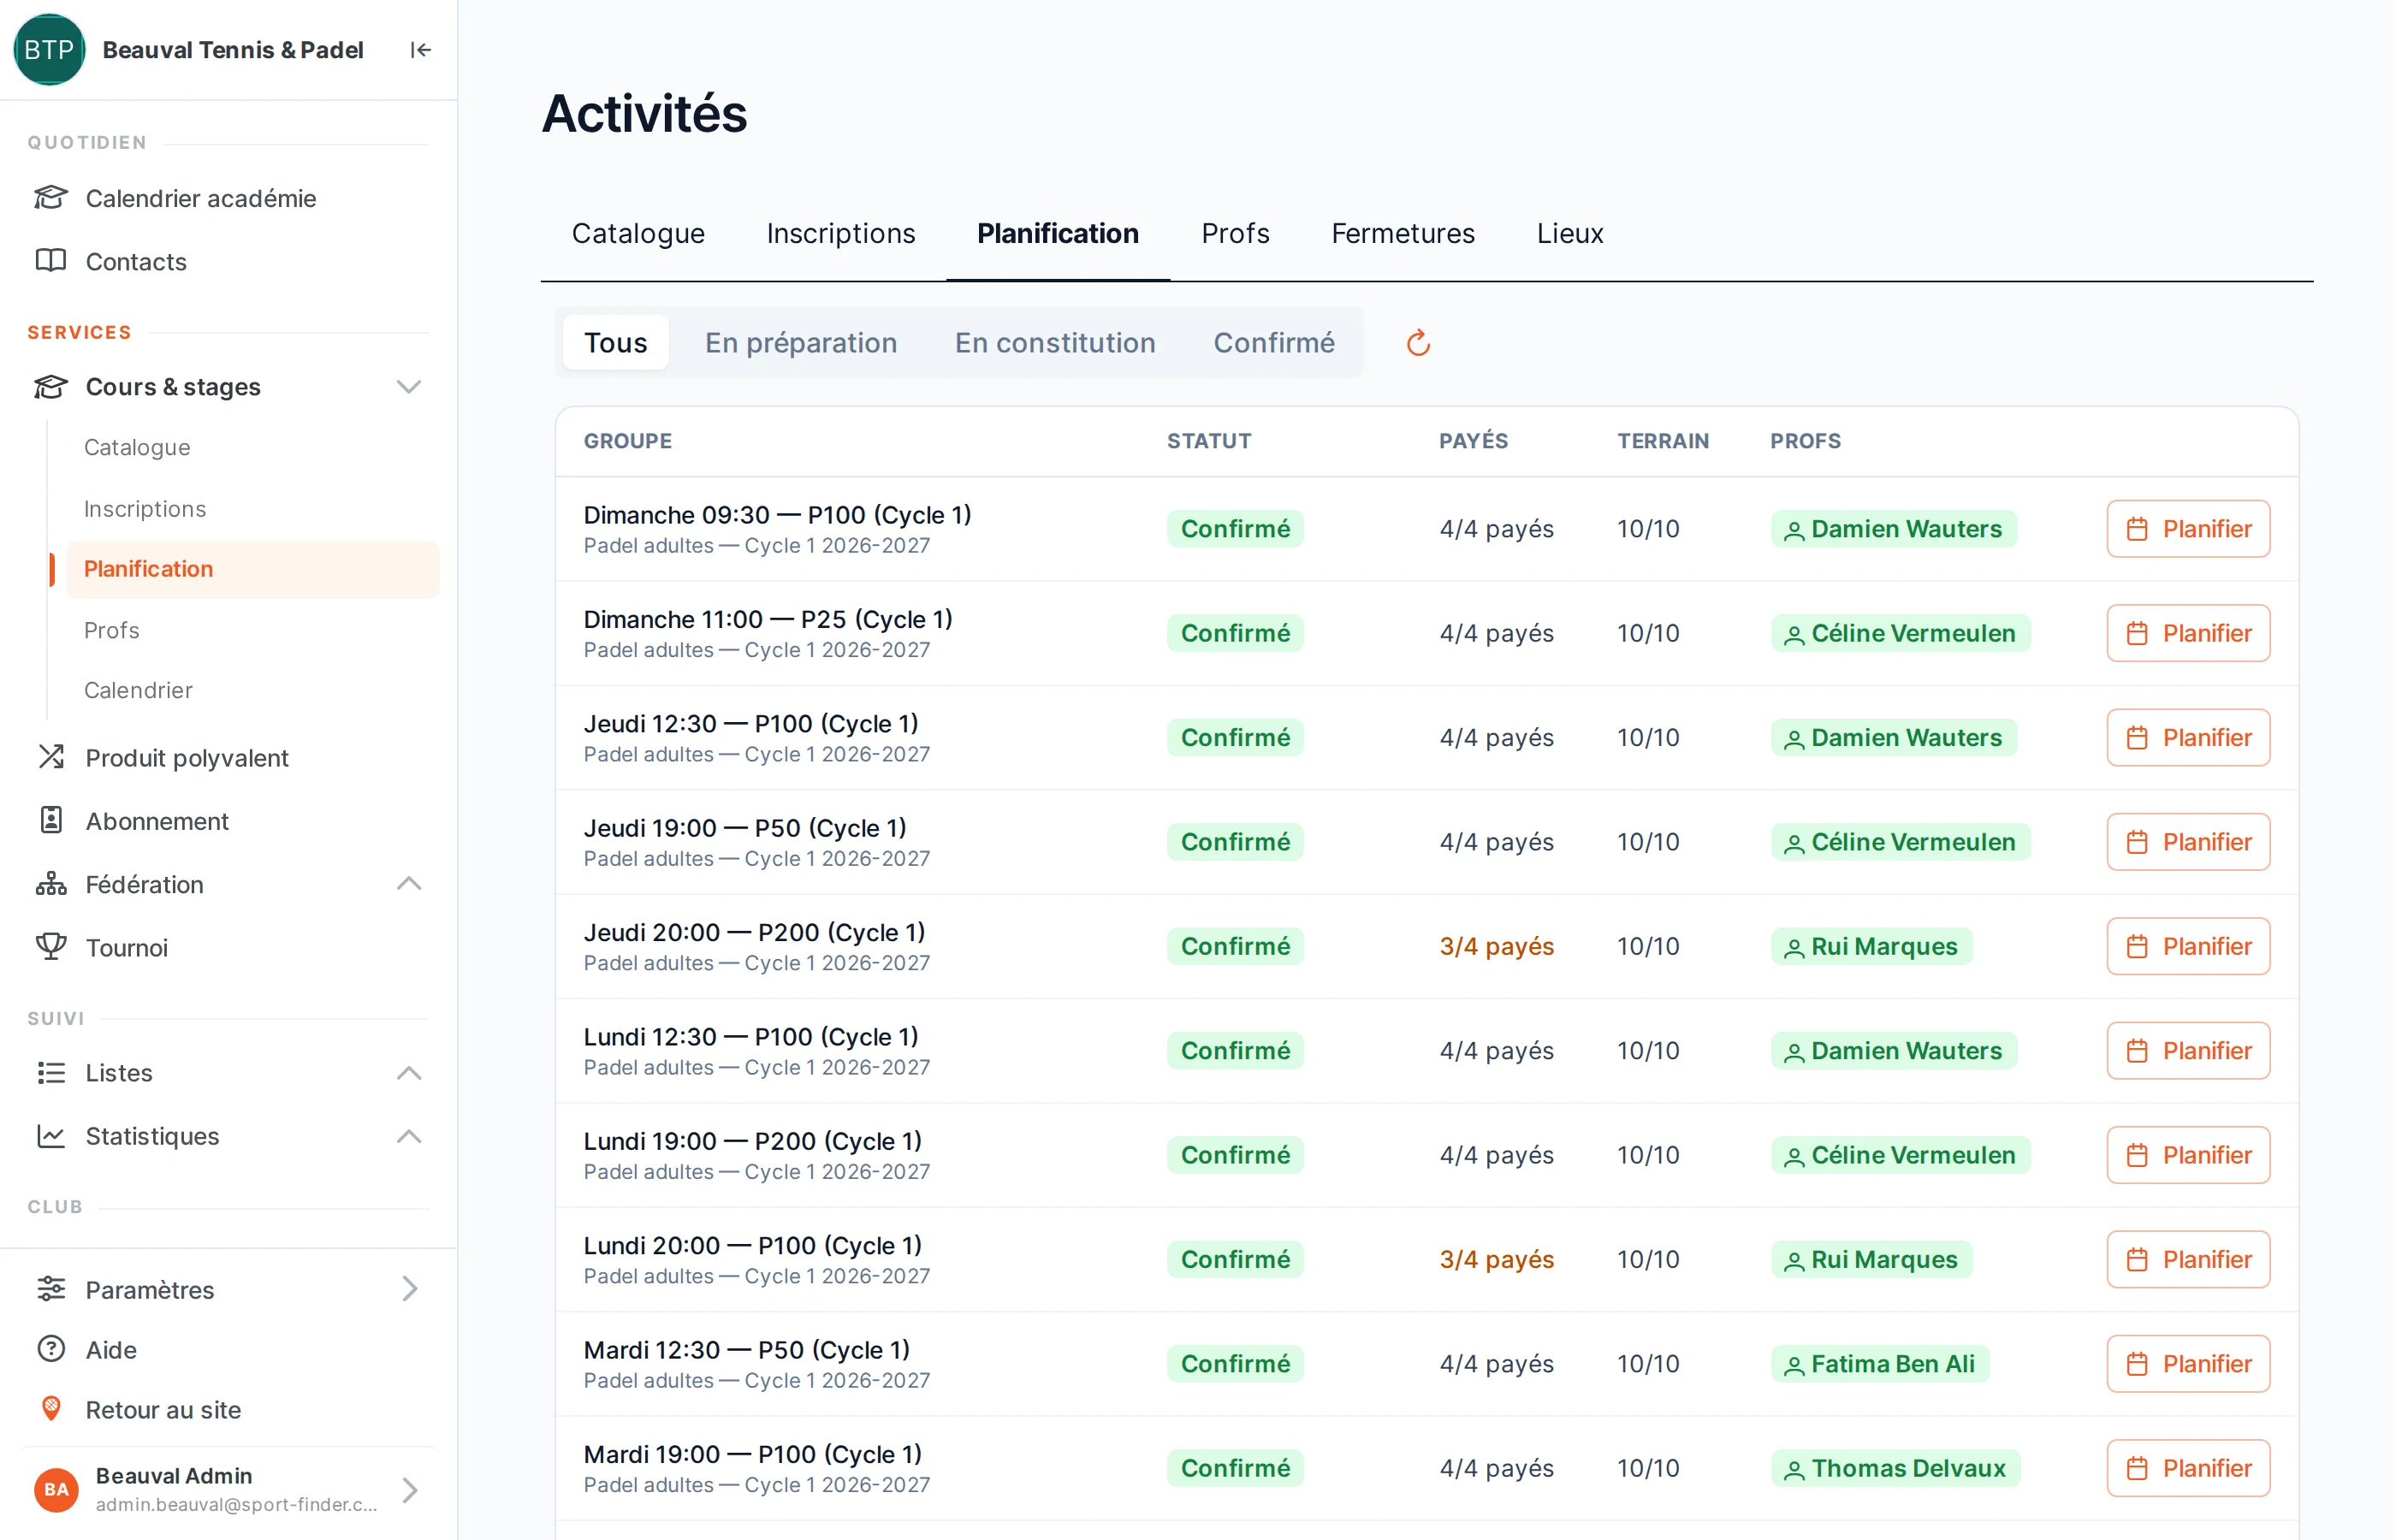
Task: Click Planifier for Lundi 20:00 P100
Action: tap(2188, 1259)
